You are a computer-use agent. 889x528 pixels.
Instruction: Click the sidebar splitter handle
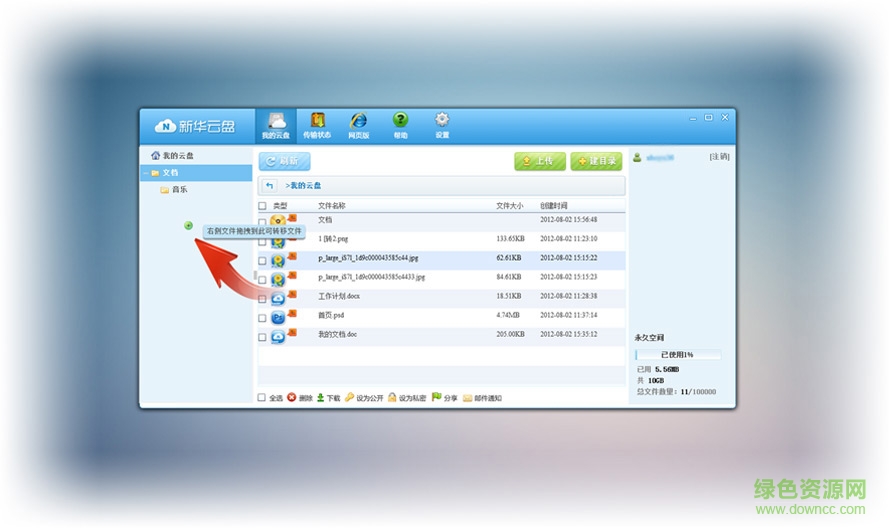click(255, 276)
